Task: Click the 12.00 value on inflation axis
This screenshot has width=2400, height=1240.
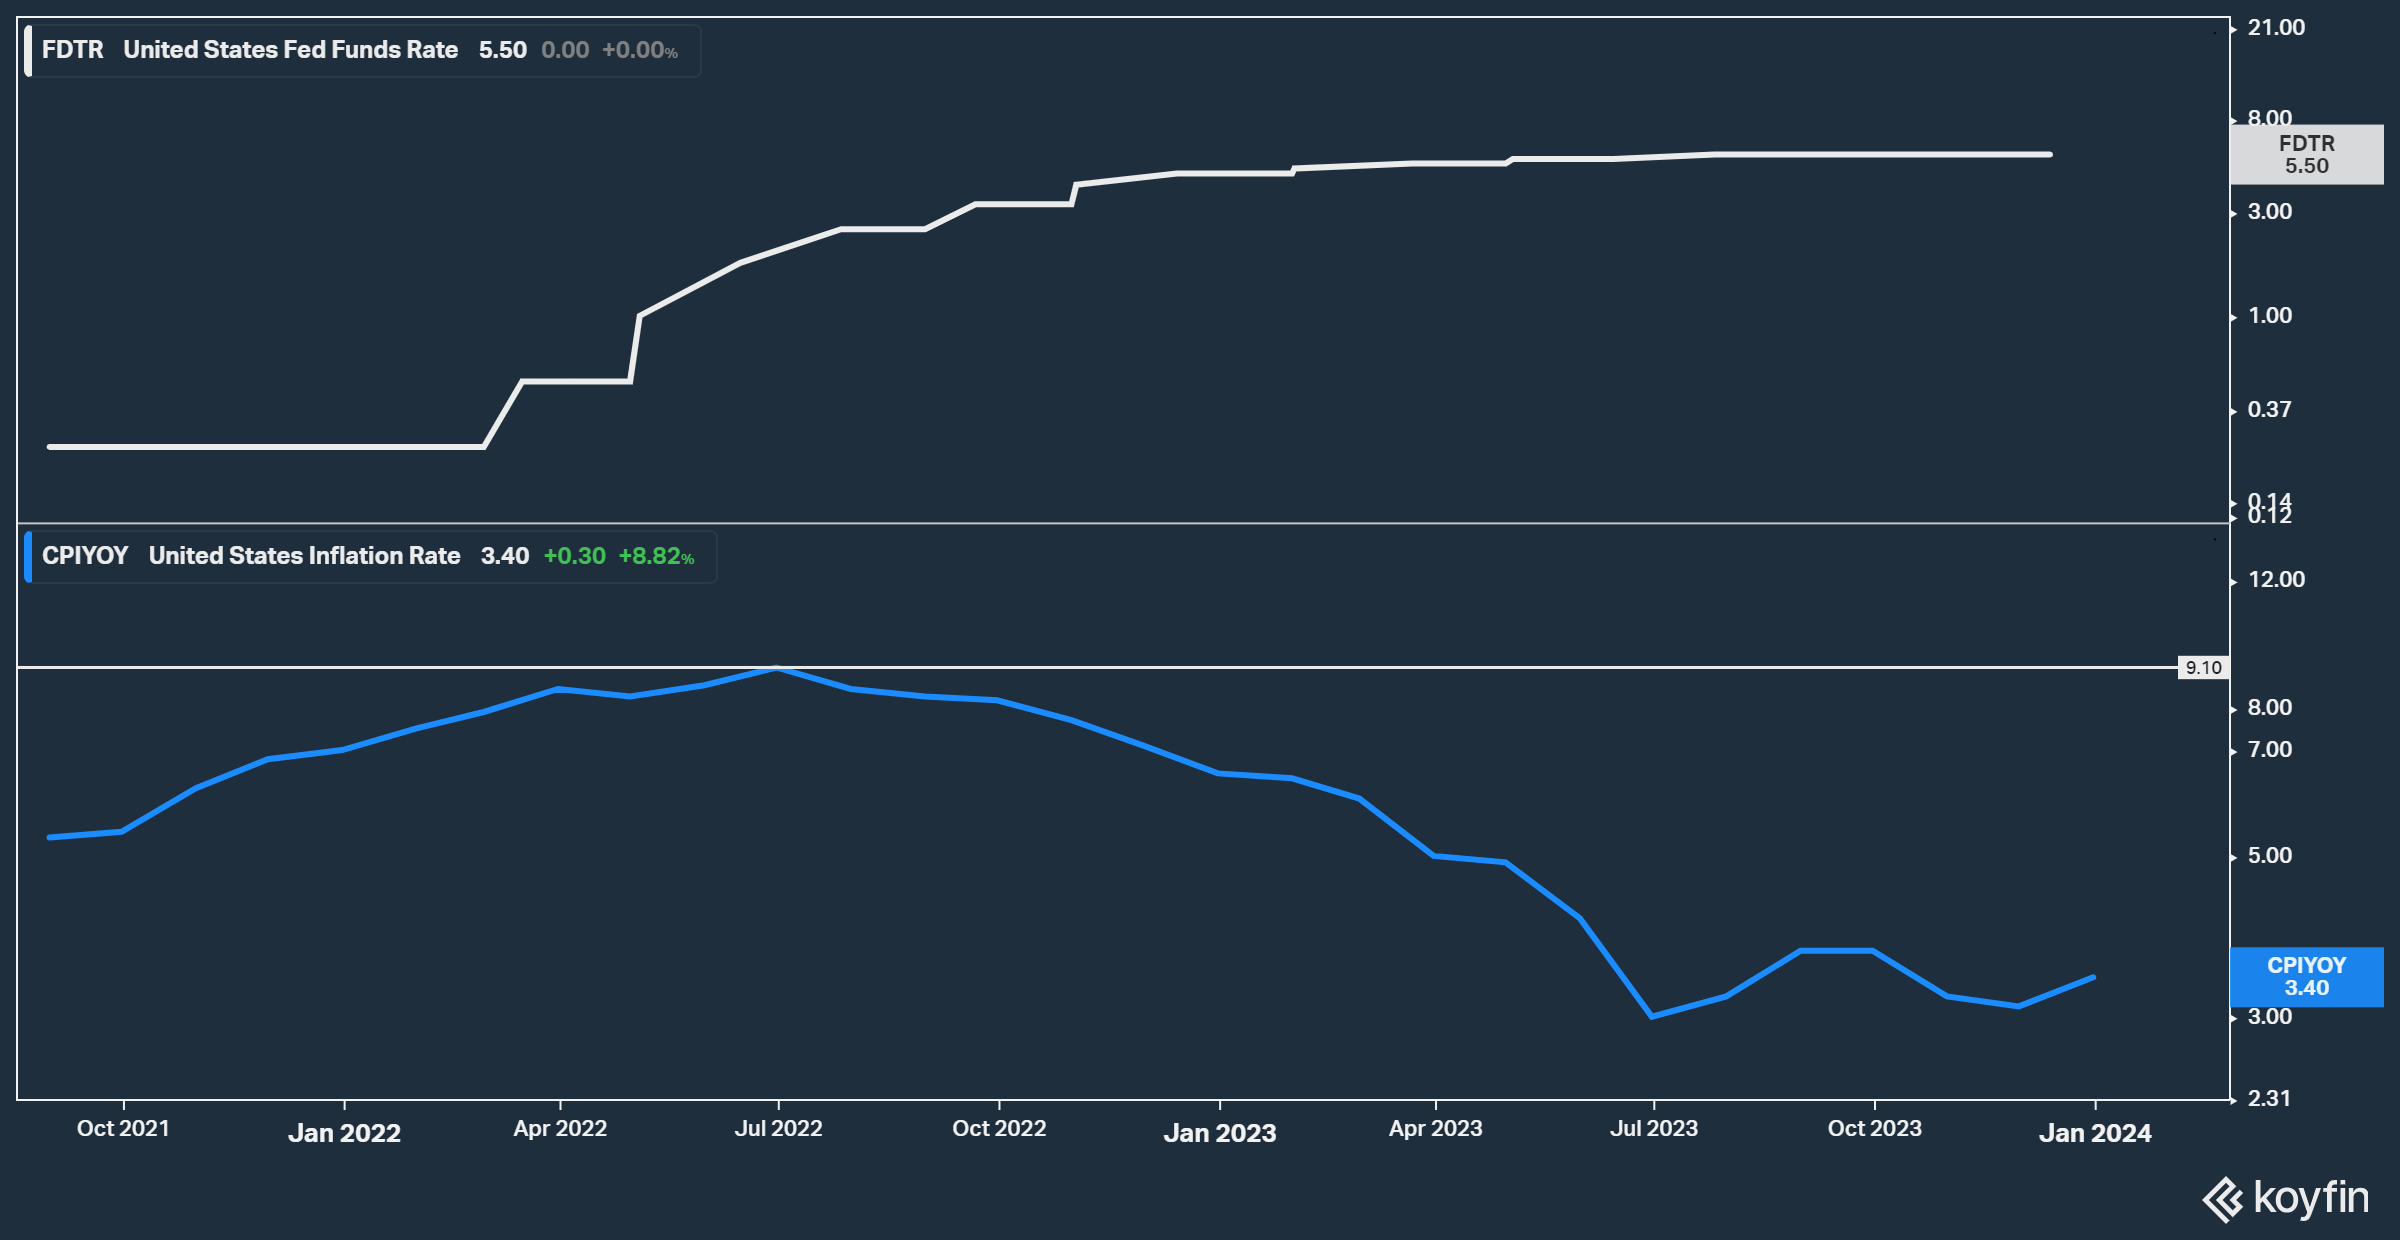Action: 2276,580
